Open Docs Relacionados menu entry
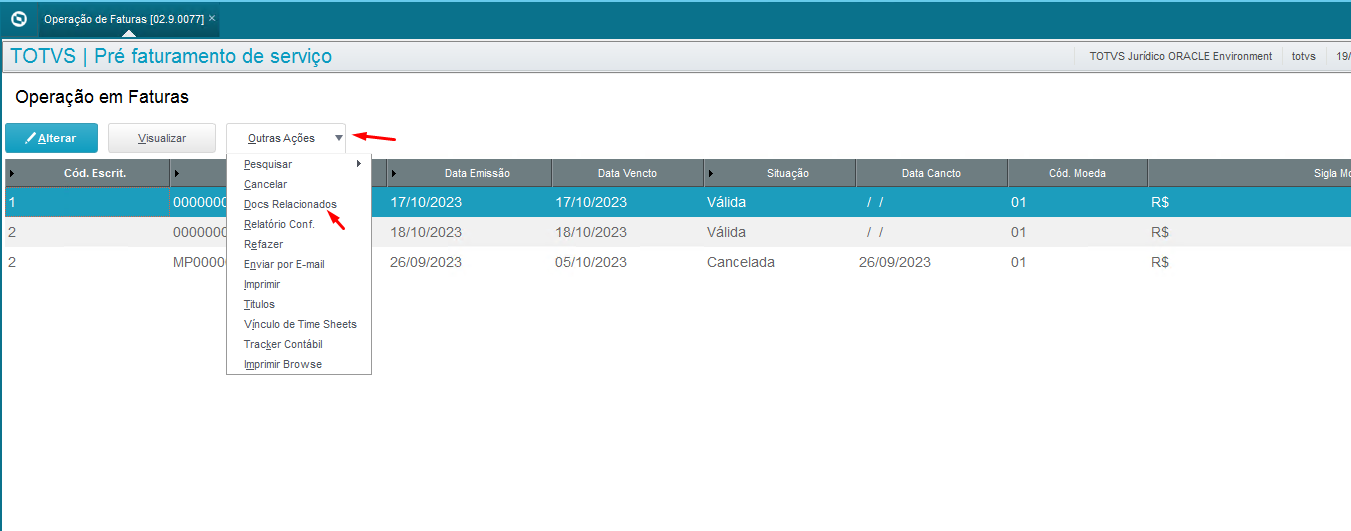The width and height of the screenshot is (1351, 531). click(290, 204)
